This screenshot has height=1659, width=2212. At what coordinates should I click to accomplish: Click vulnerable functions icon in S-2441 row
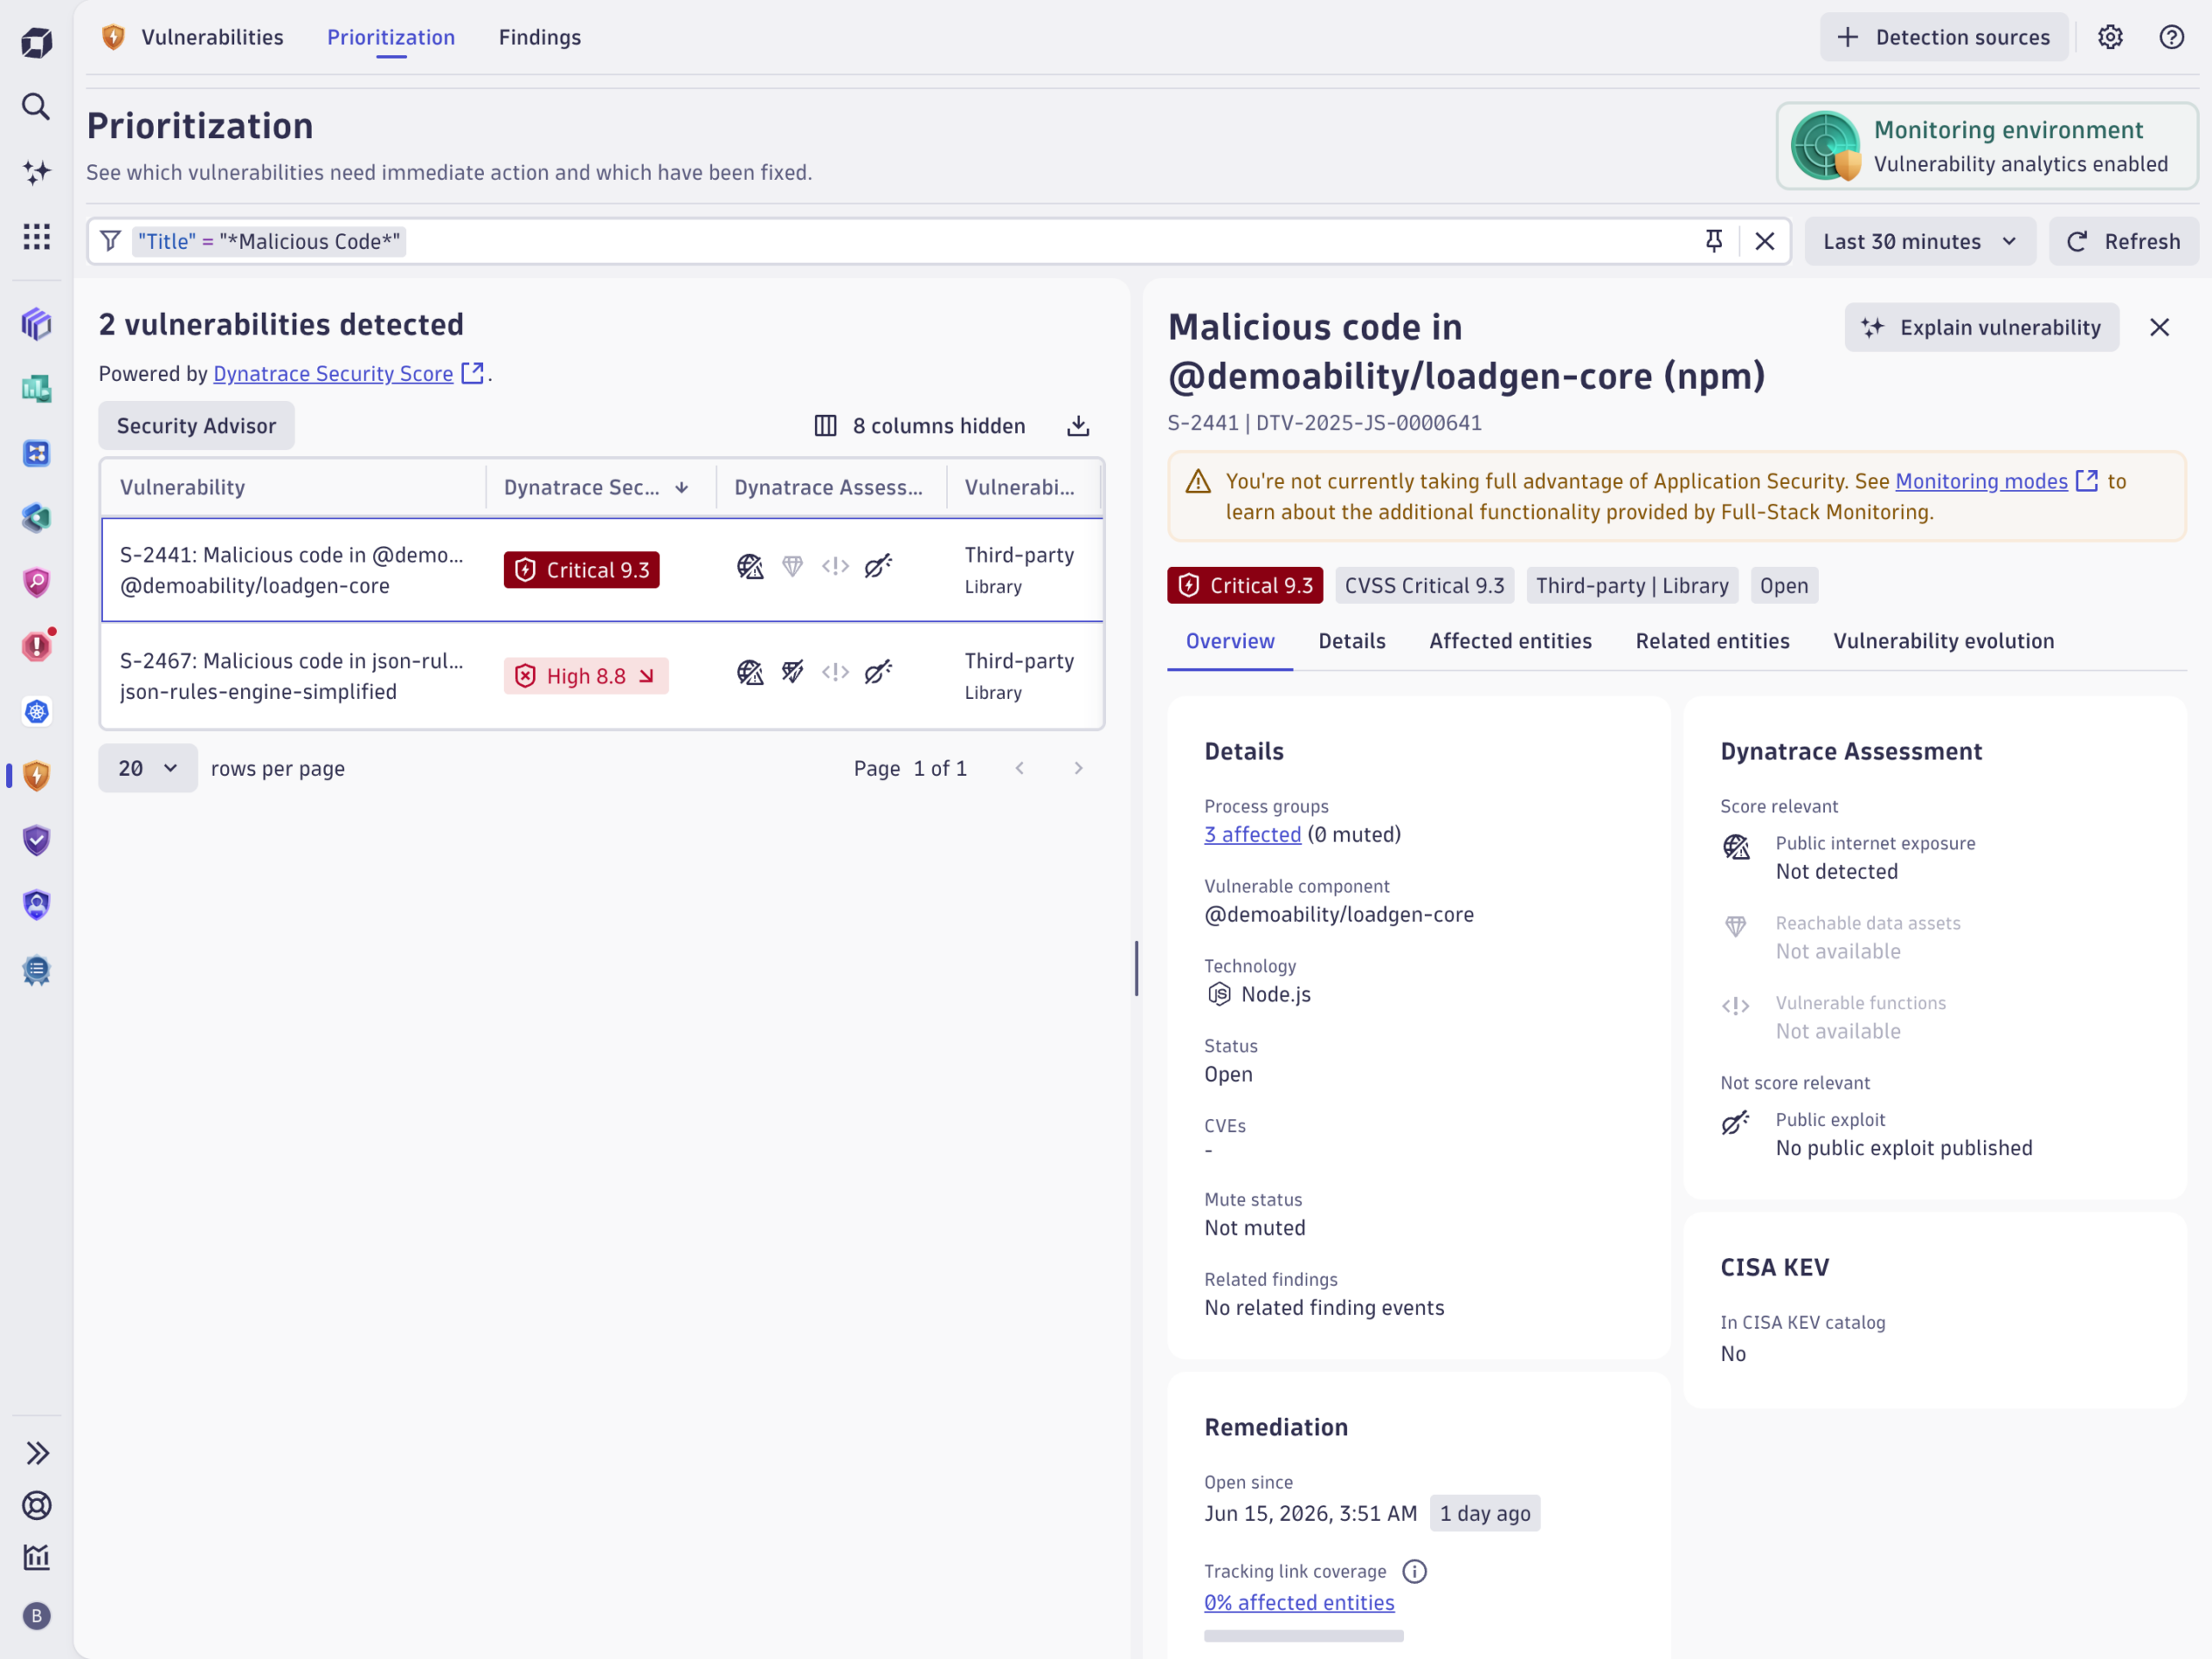pyautogui.click(x=835, y=567)
